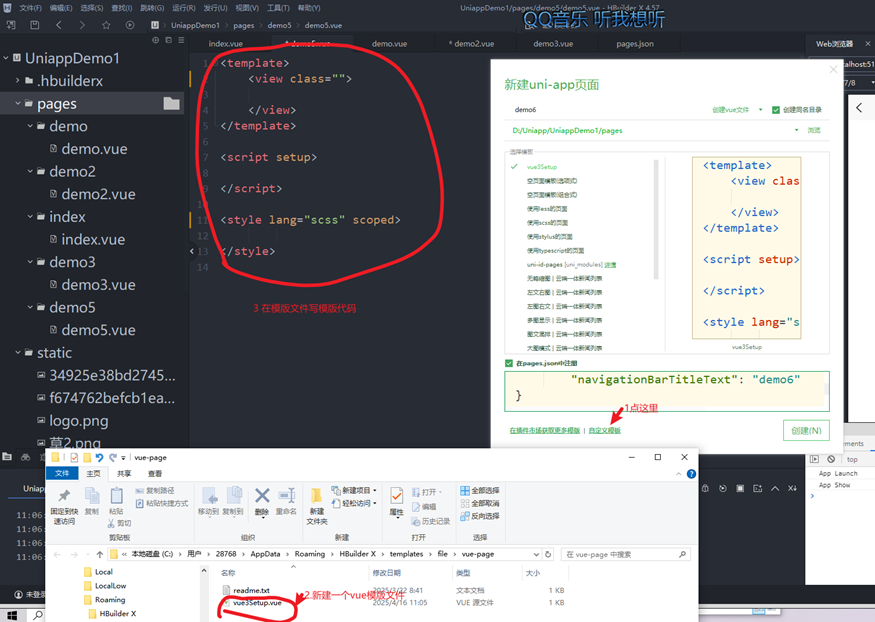Open the Explorer address bar history dropdown
This screenshot has height=622, width=875.
click(x=536, y=554)
